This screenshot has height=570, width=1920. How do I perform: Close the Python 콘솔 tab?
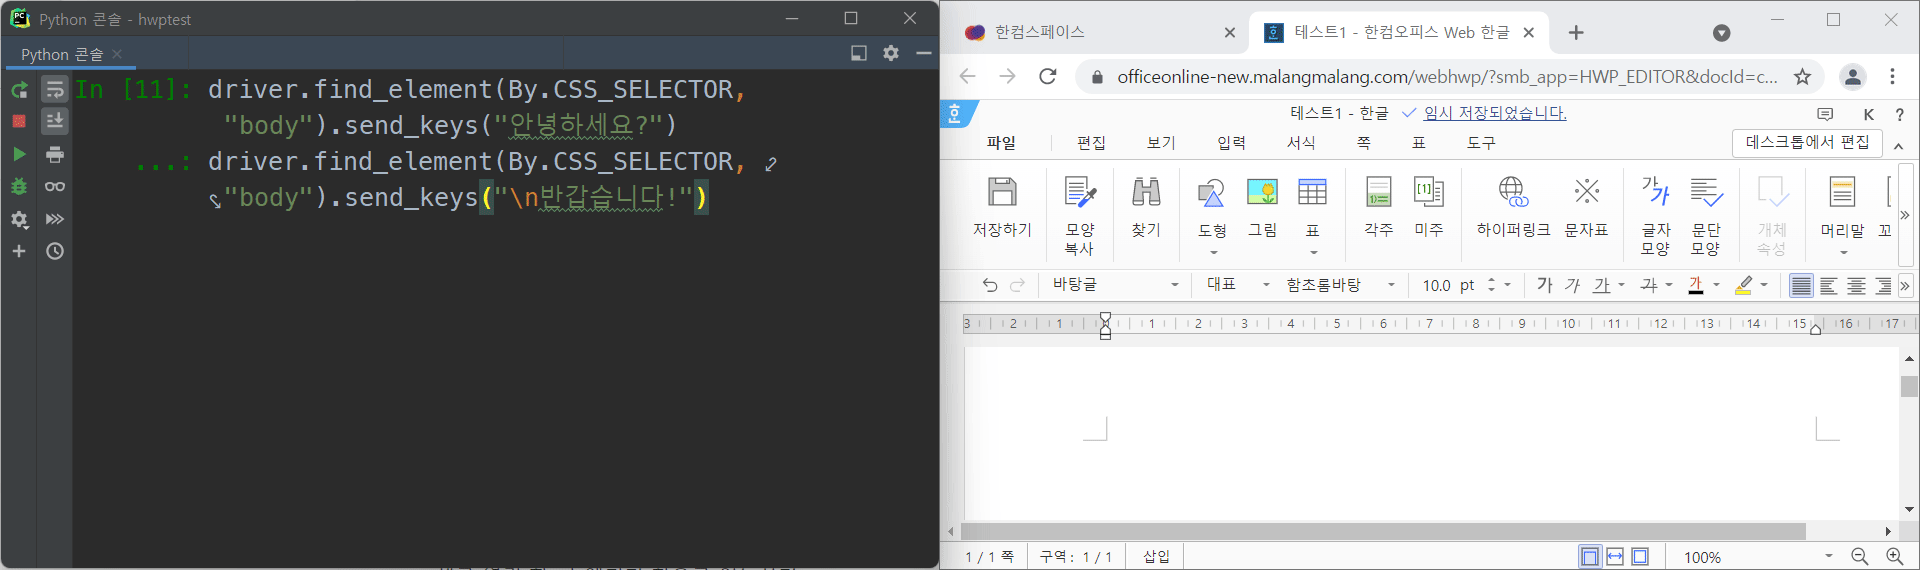[117, 54]
